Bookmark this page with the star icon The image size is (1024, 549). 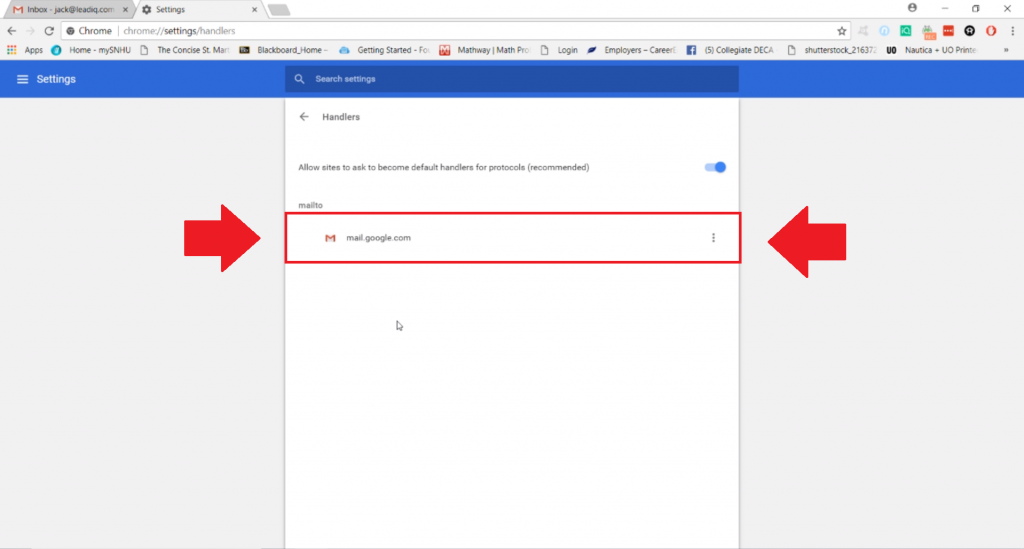[842, 31]
